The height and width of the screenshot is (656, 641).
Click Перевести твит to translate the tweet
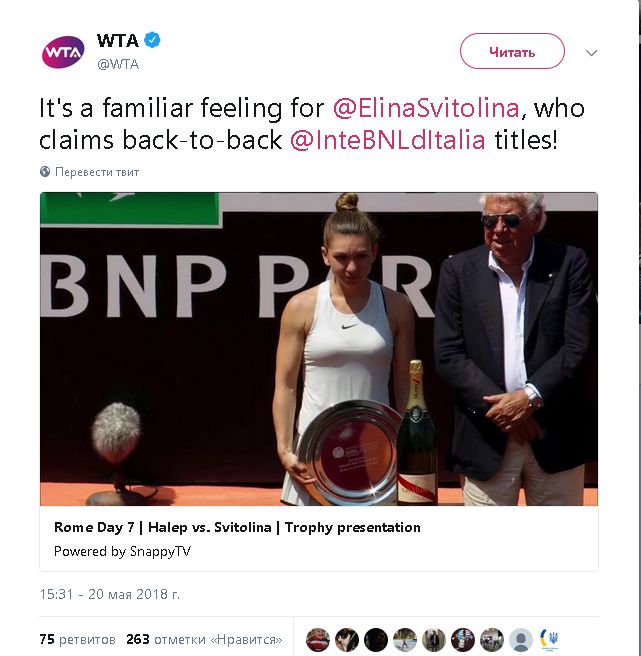97,172
